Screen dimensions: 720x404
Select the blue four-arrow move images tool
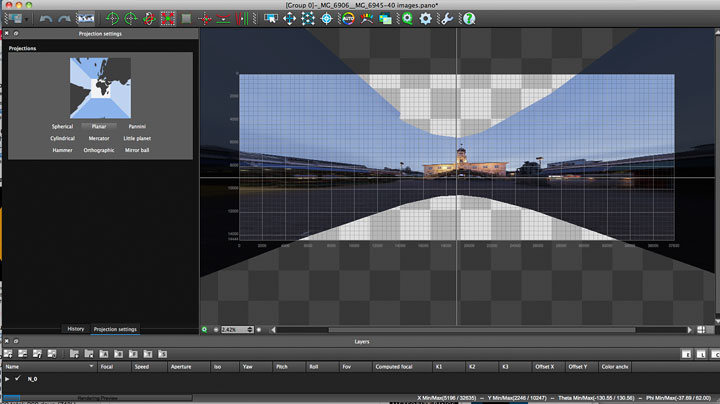click(x=289, y=19)
